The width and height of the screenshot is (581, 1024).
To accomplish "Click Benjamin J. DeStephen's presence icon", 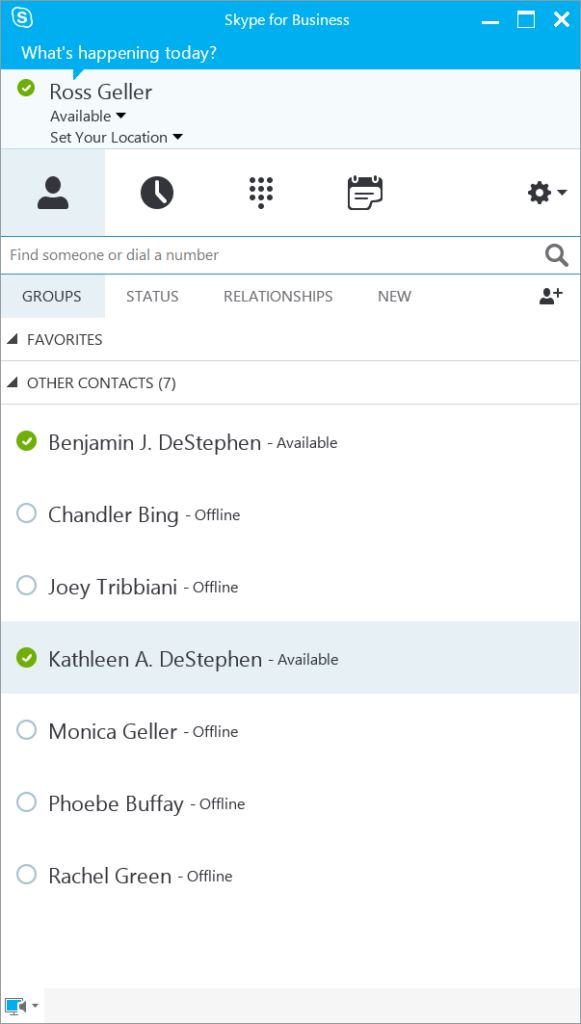I will click(26, 441).
